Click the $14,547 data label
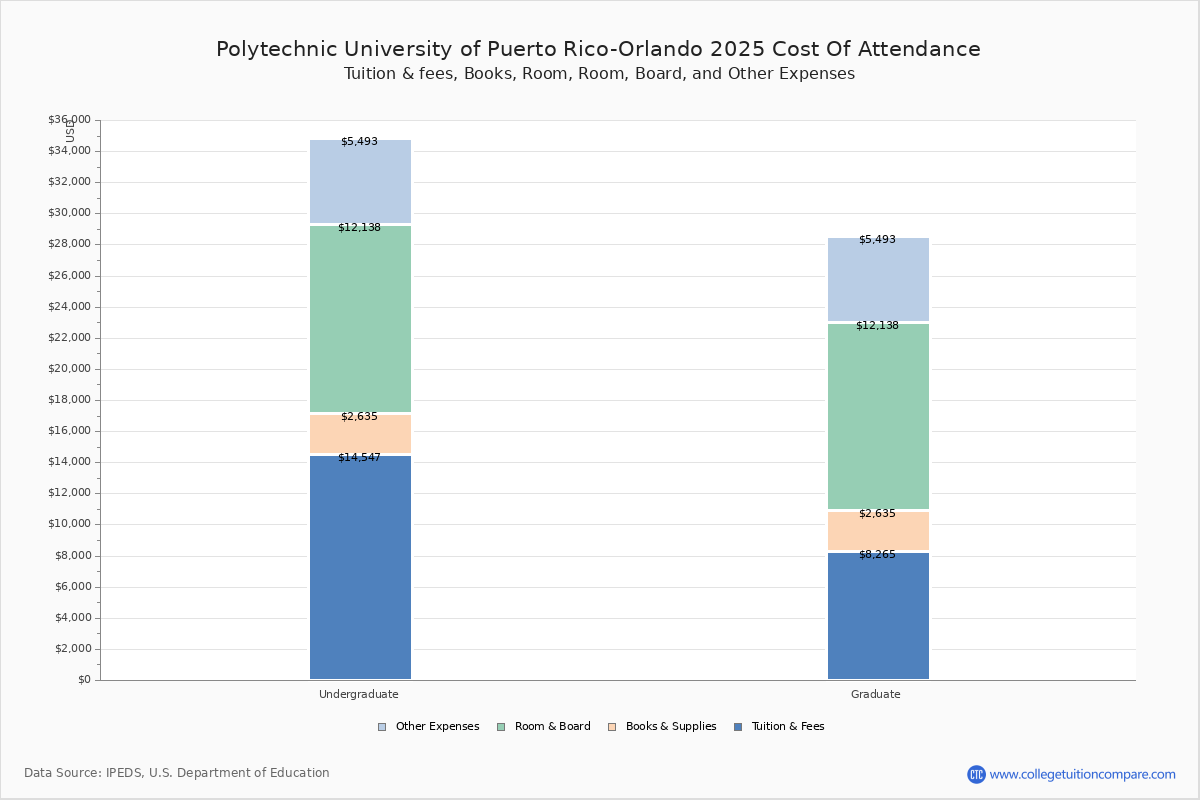 pos(359,458)
